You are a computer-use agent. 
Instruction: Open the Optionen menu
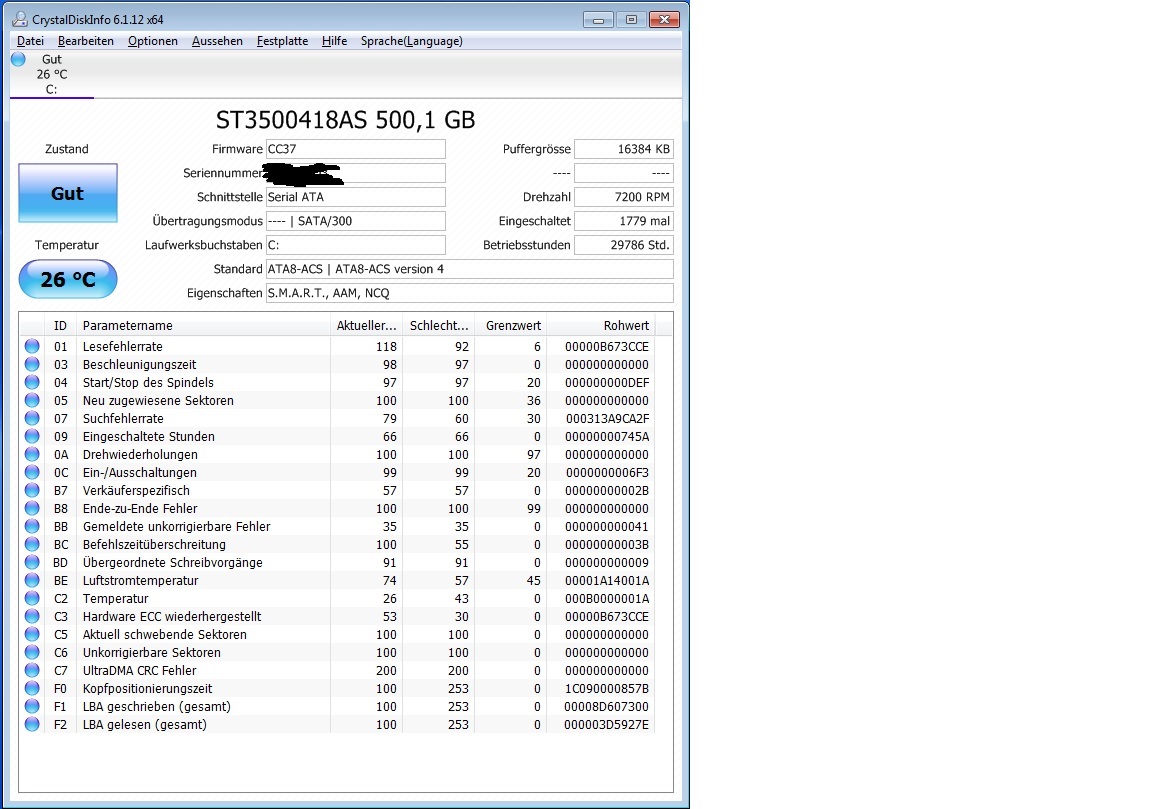[x=153, y=41]
